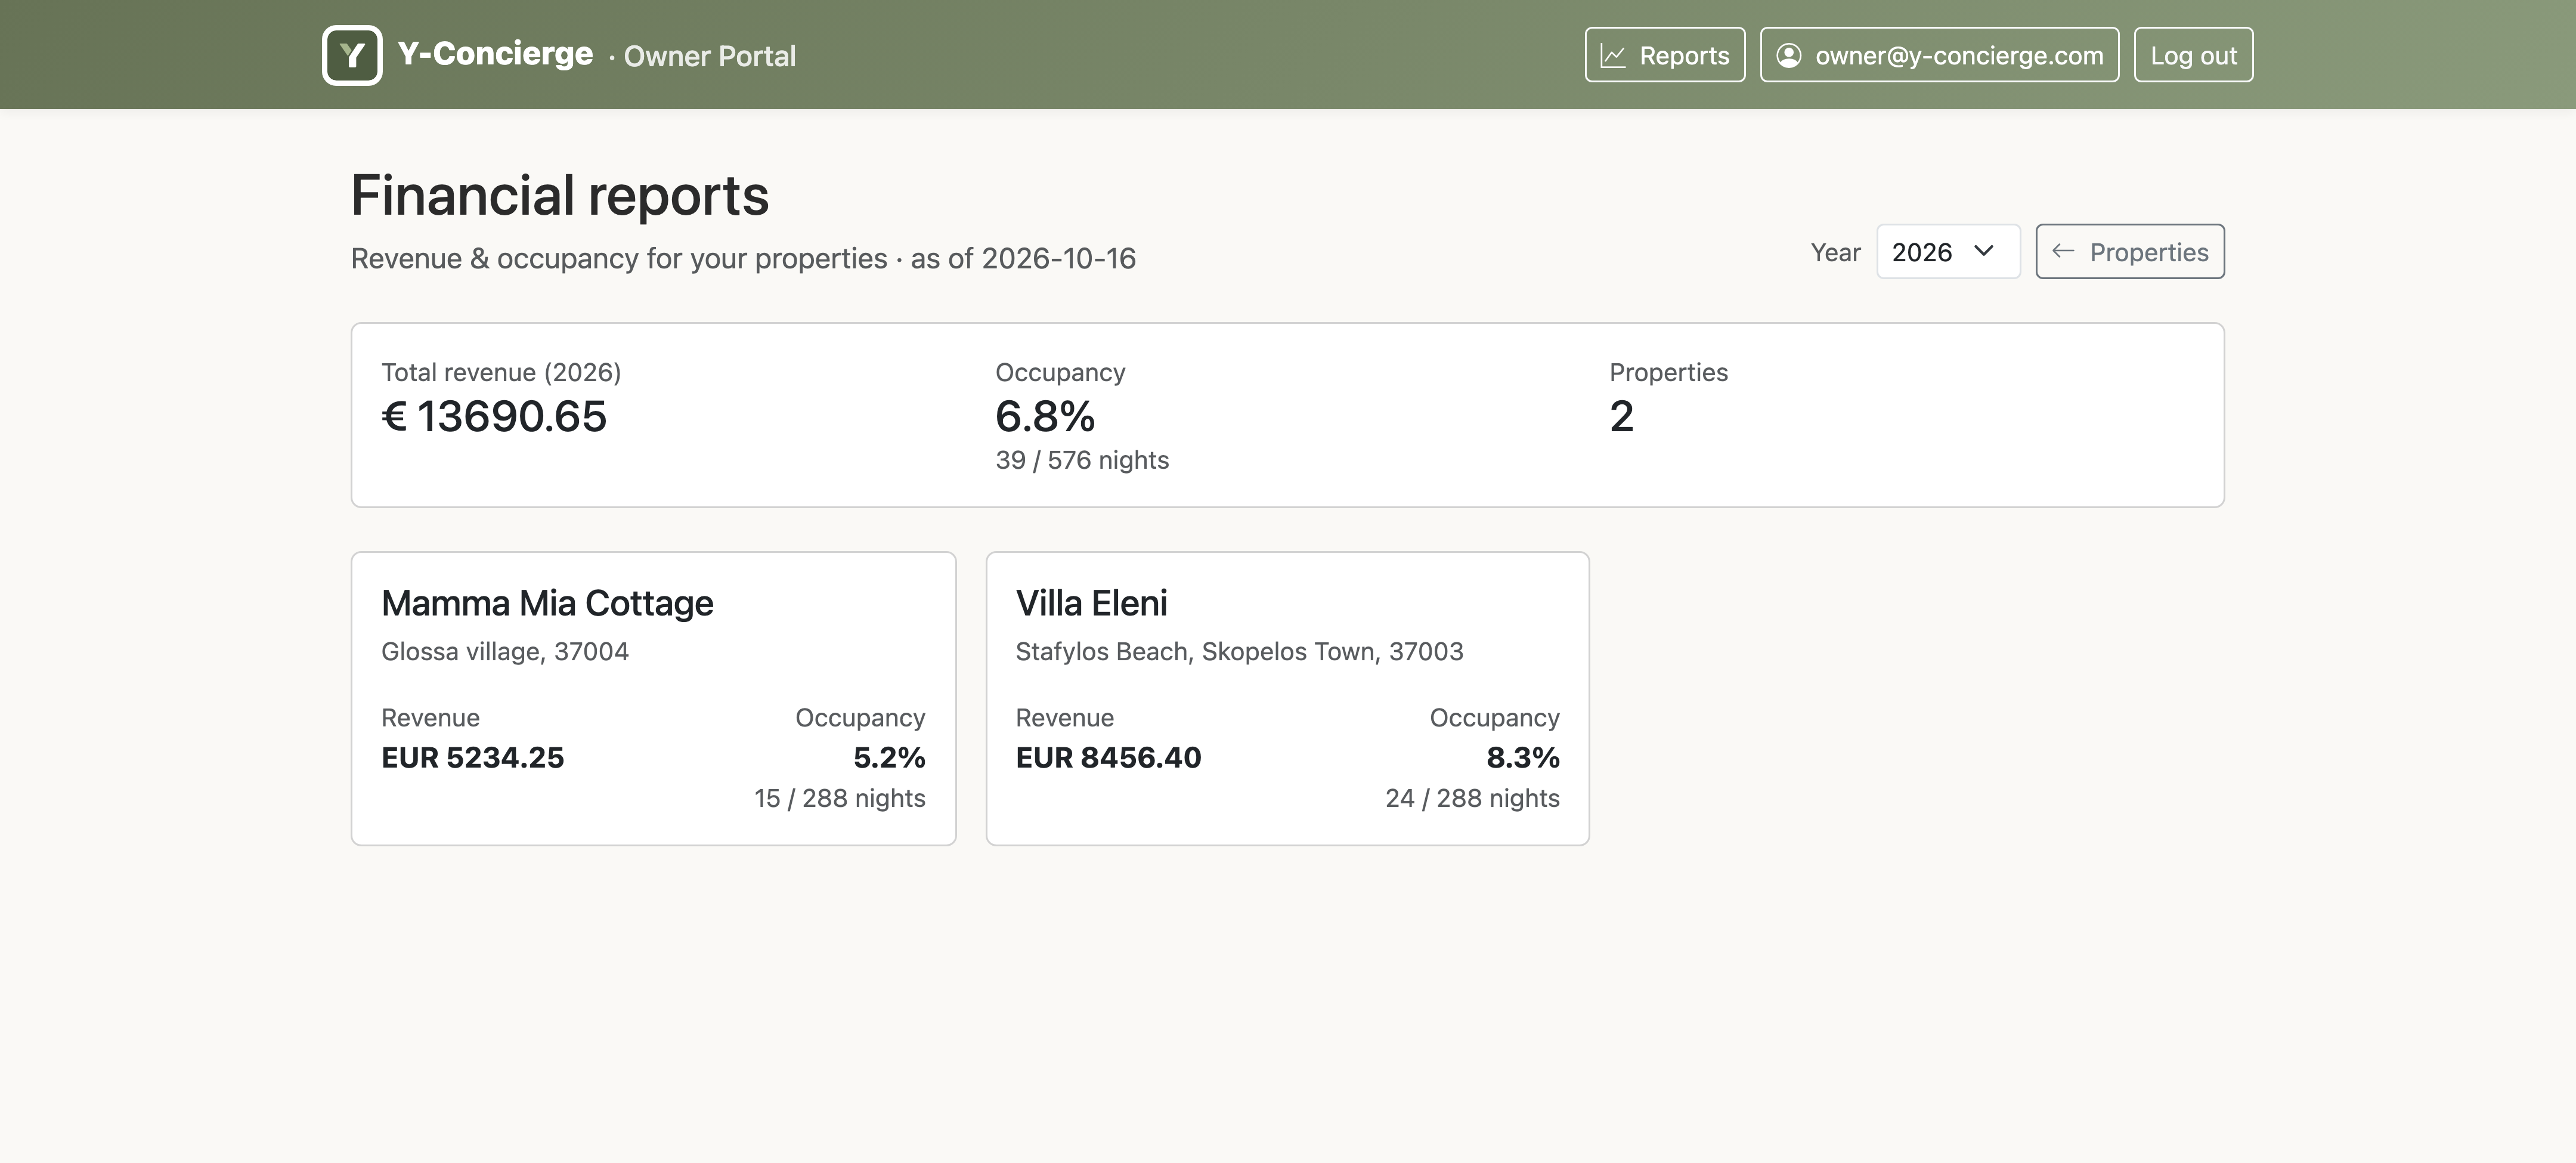Image resolution: width=2576 pixels, height=1163 pixels.
Task: Log out of the owner portal
Action: coord(2193,55)
